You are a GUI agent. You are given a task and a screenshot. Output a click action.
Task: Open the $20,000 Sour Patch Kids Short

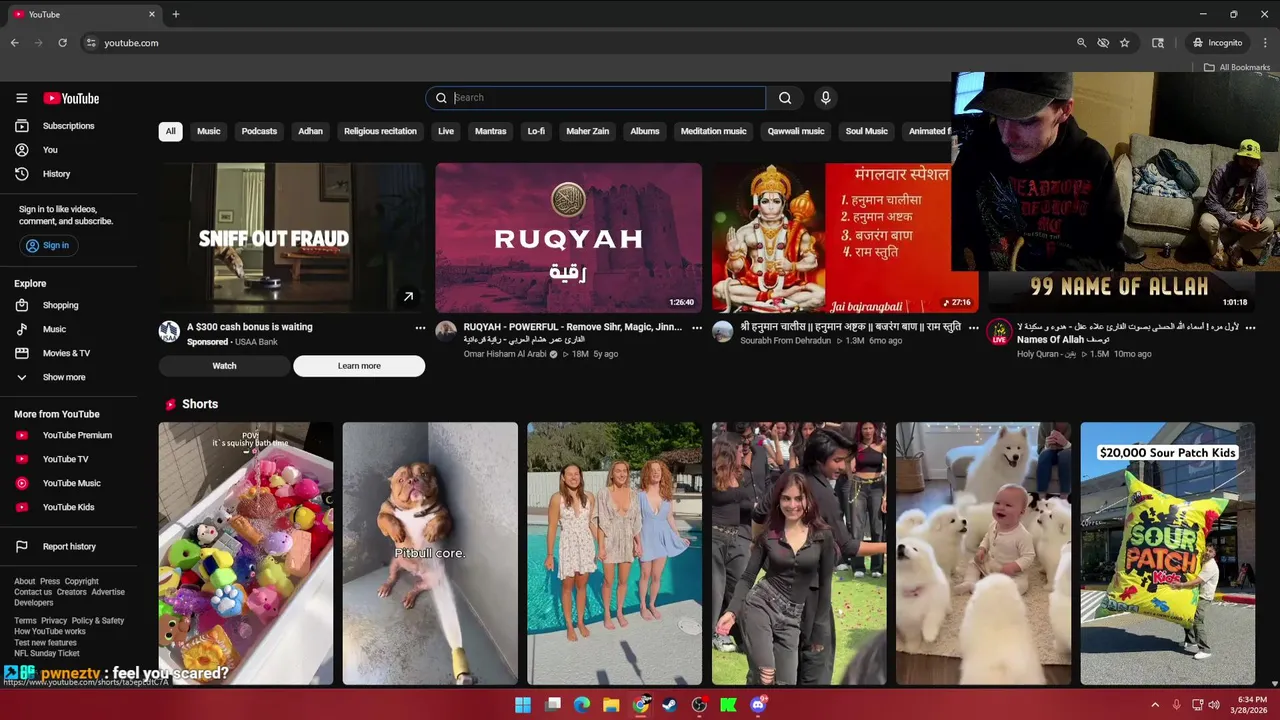1167,553
